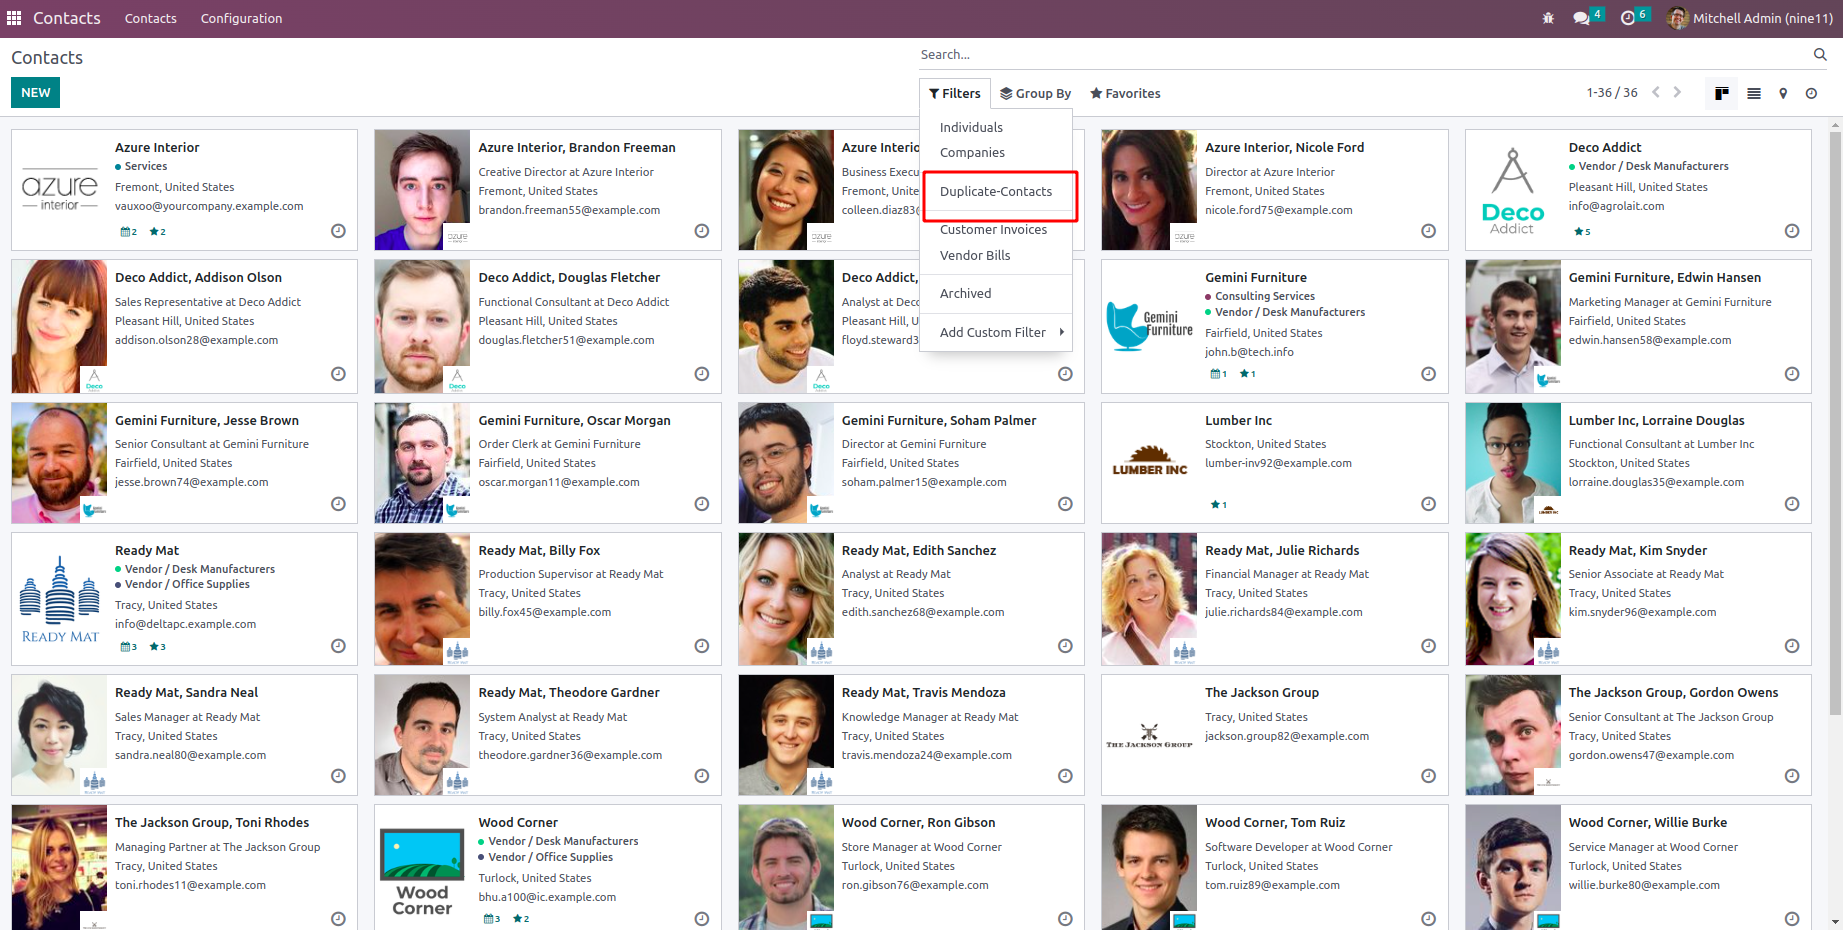Open the Gemini Furniture, Edwin Hansen contact
Viewport: 1843px width, 930px height.
click(x=1638, y=326)
